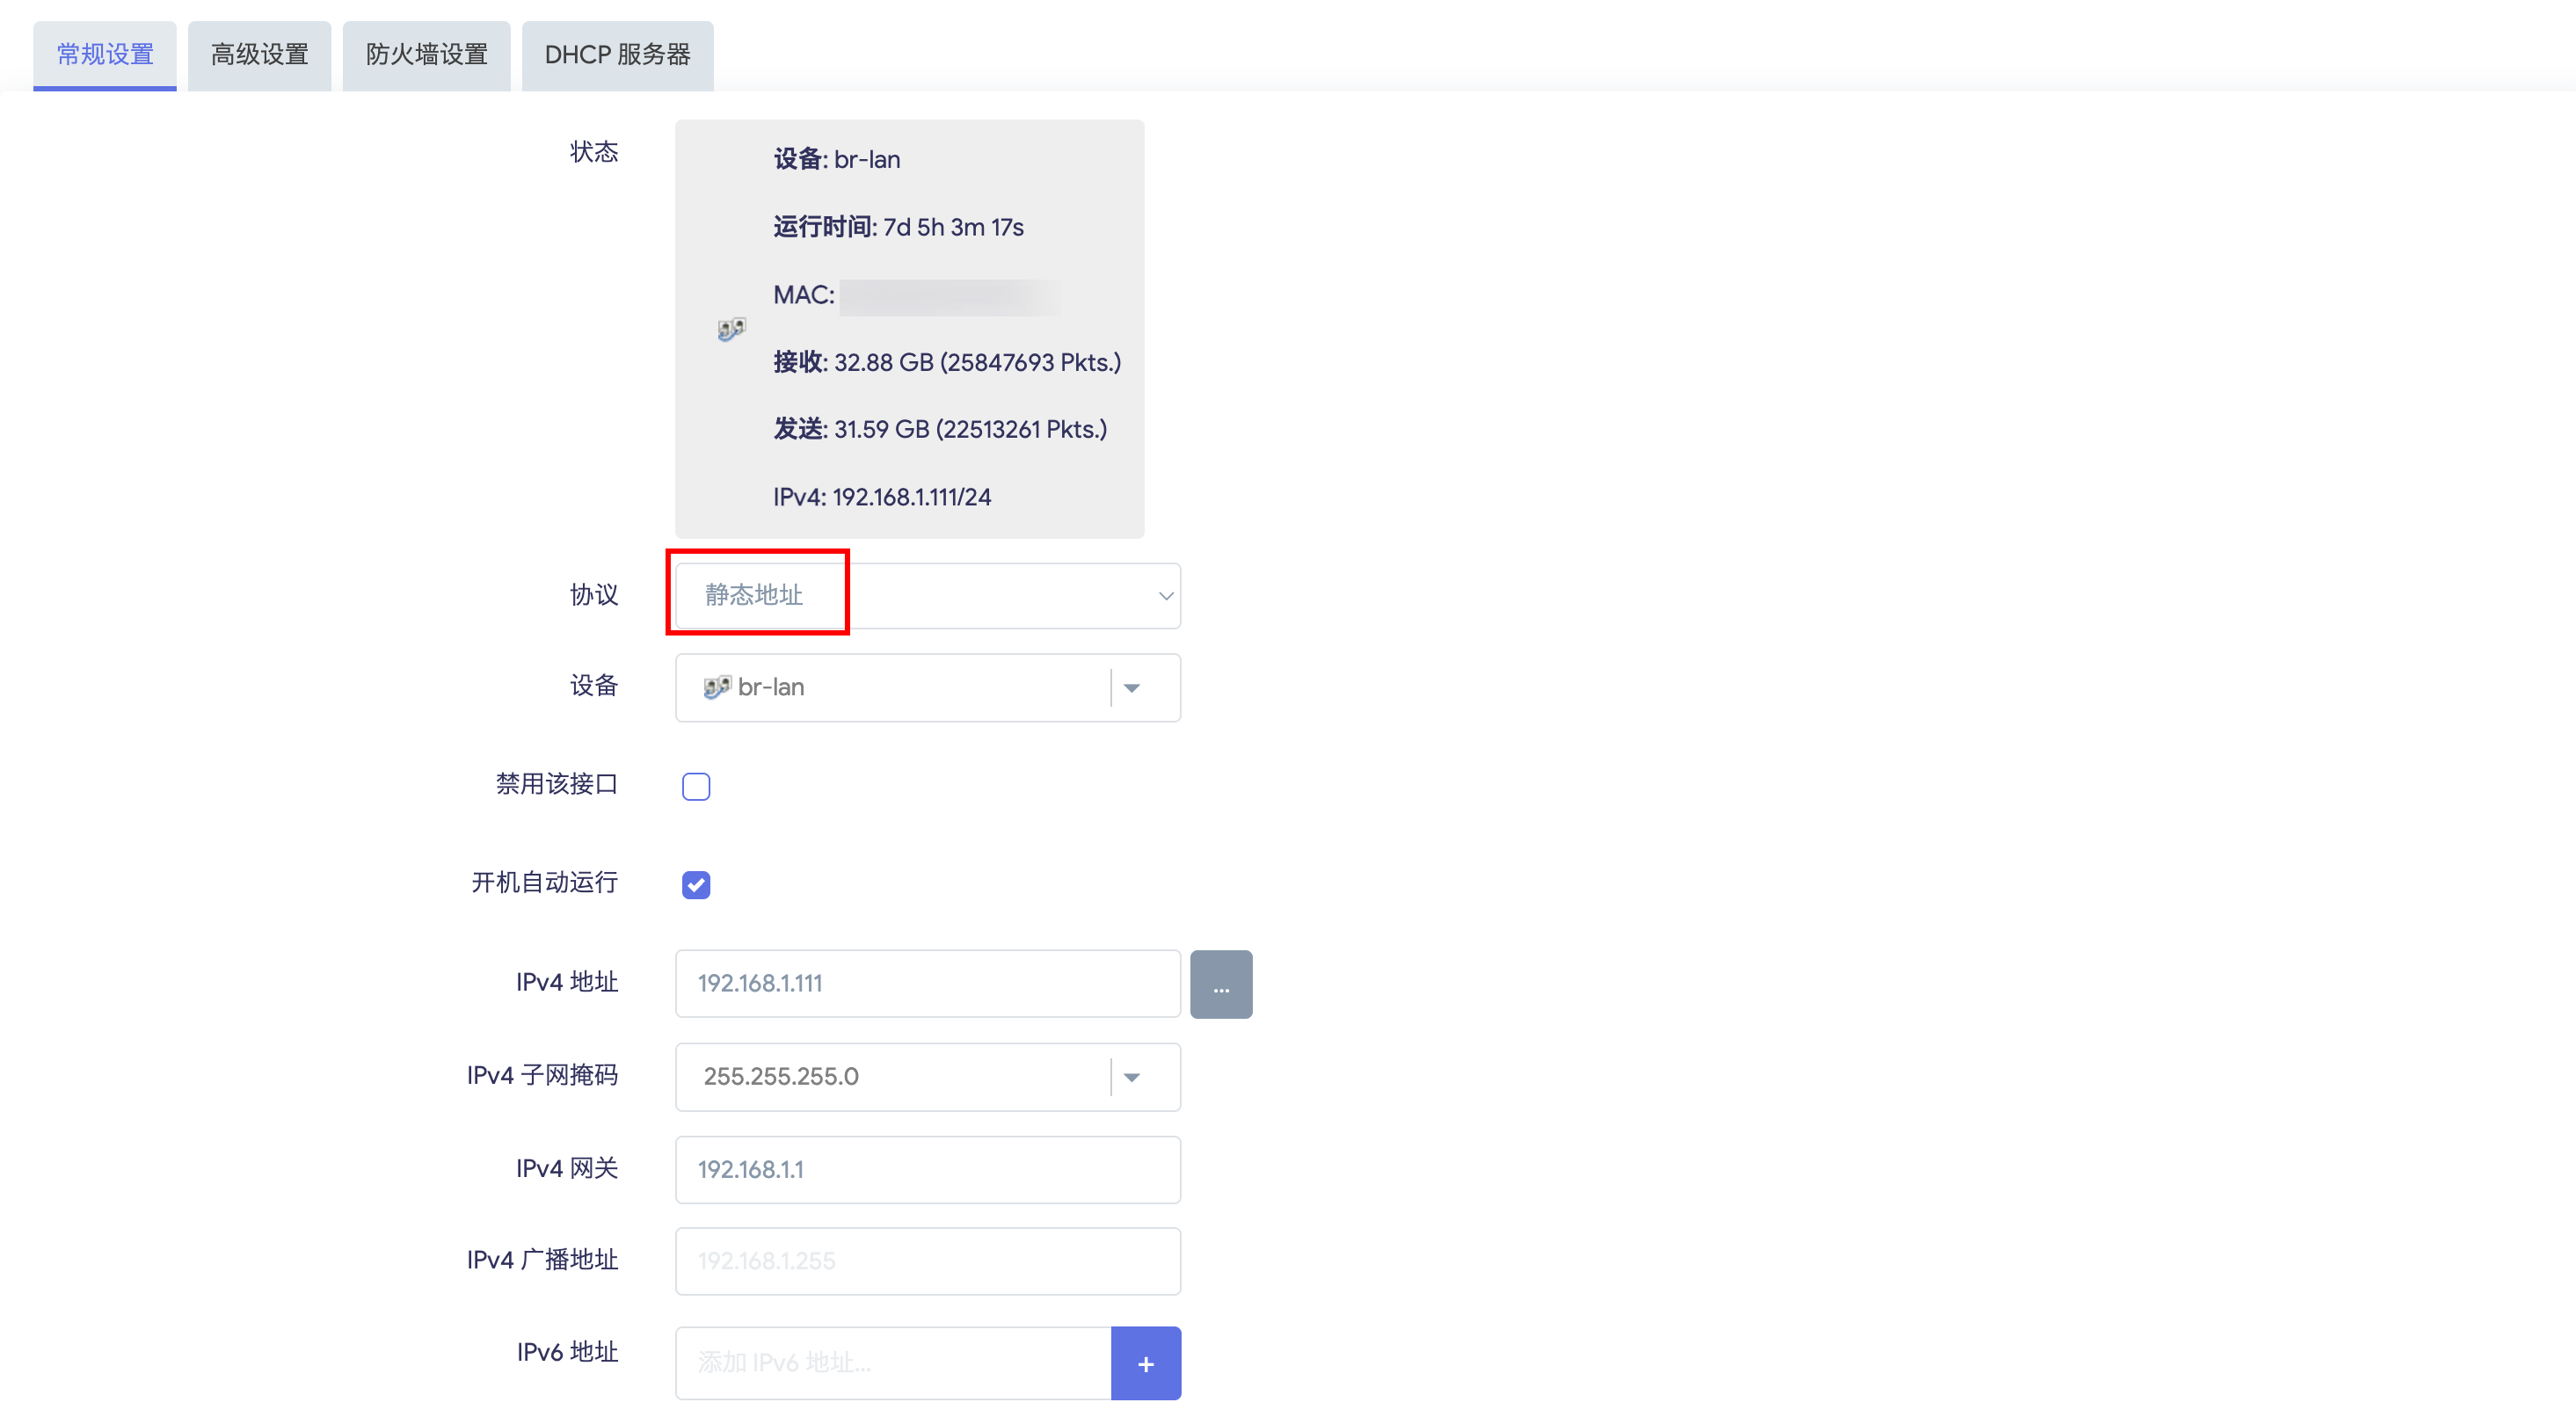Viewport: 2576px width, 1417px height.
Task: Select the 常规设置 tab
Action: coord(105,55)
